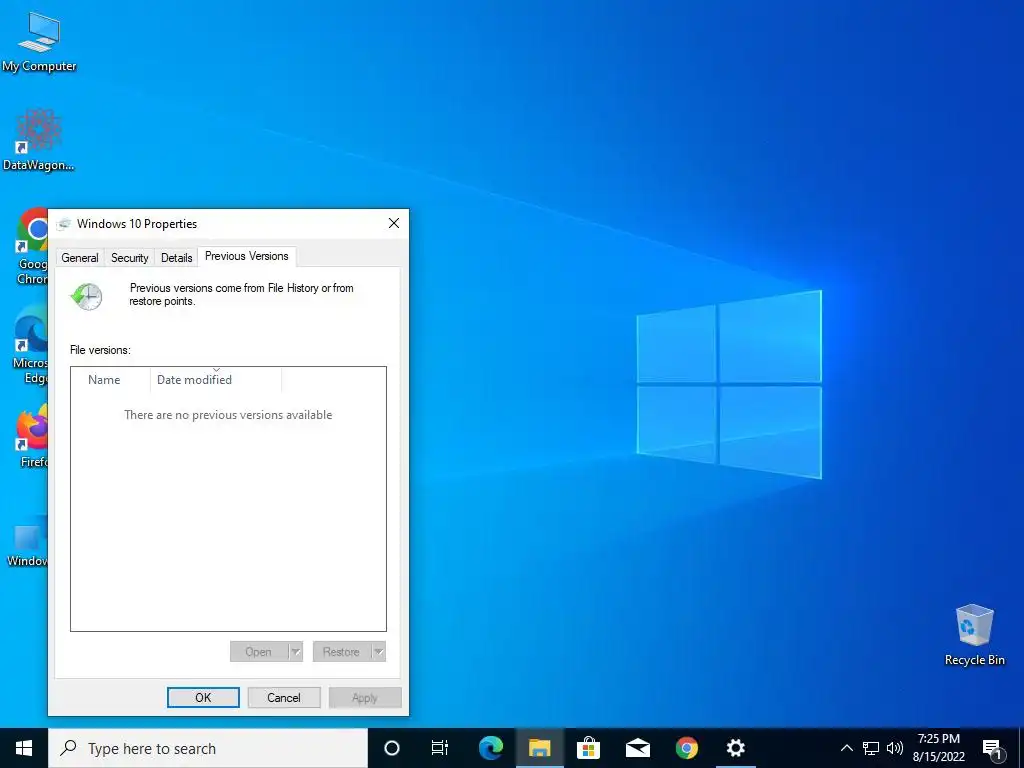This screenshot has height=768, width=1024.
Task: Open File Explorer from the taskbar
Action: [x=539, y=748]
